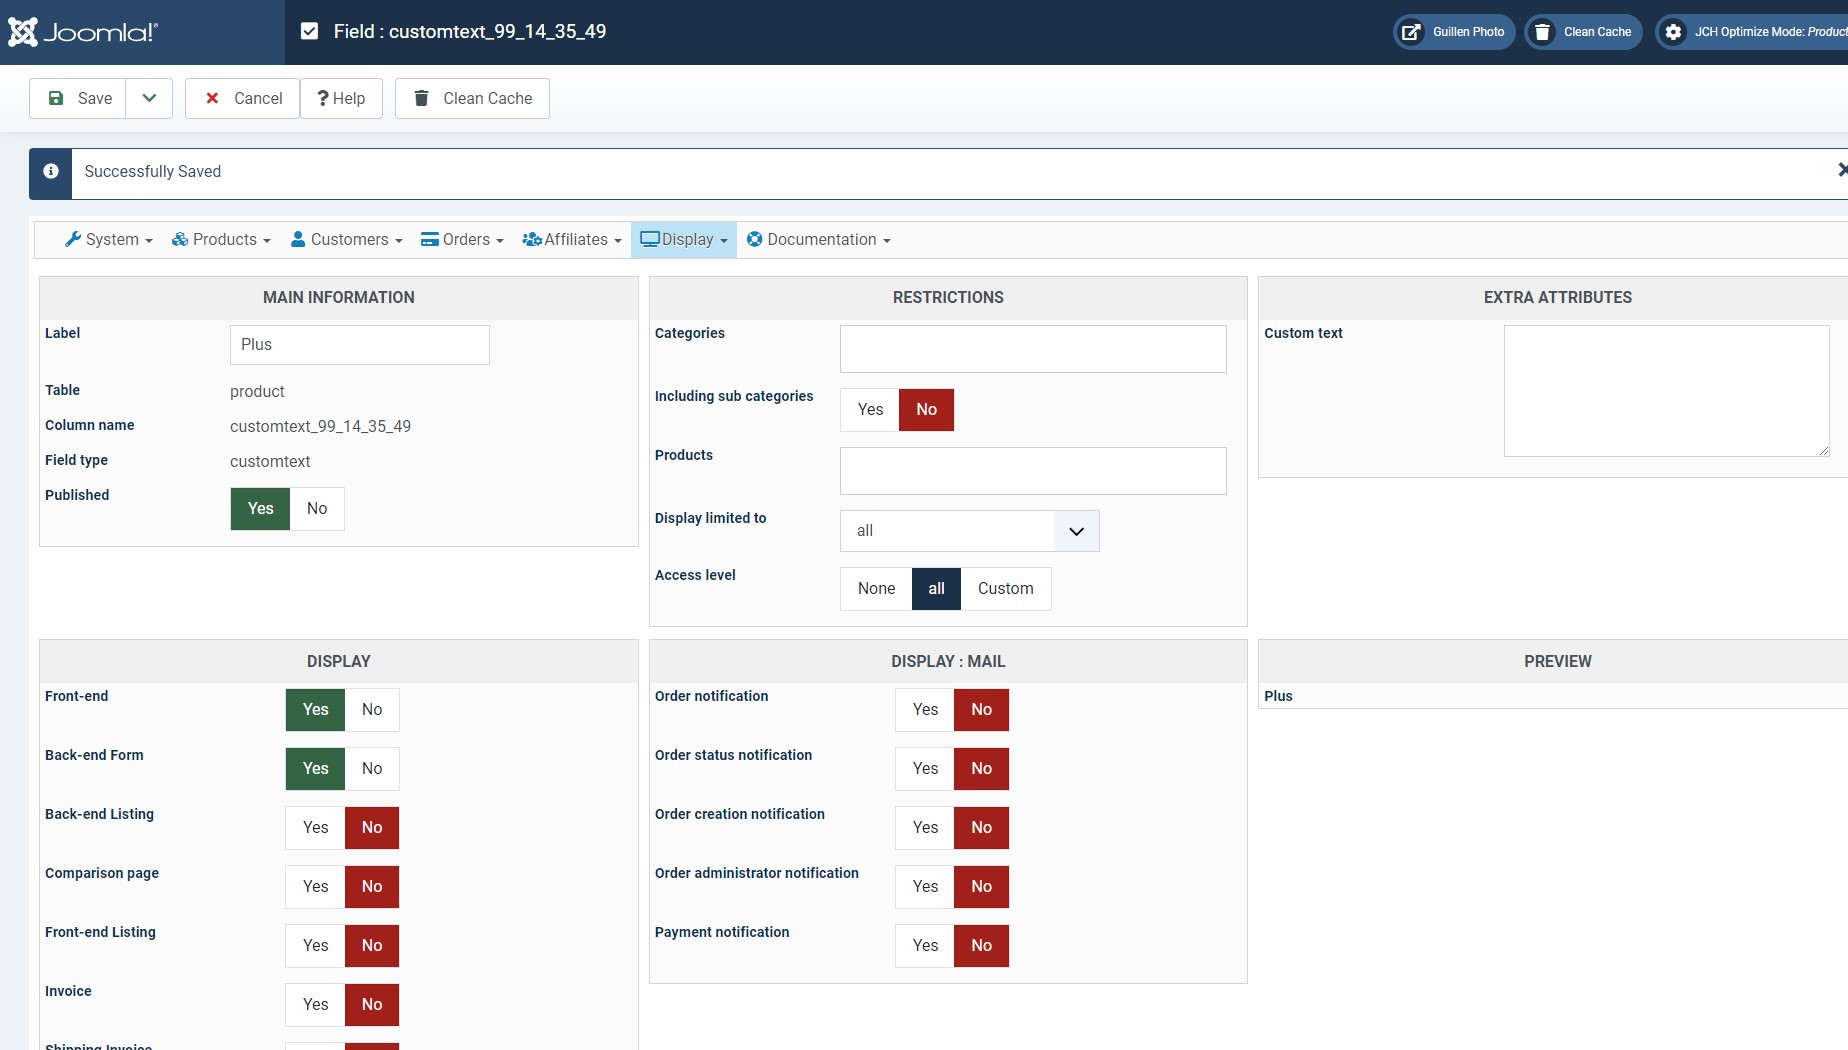The width and height of the screenshot is (1848, 1050).
Task: Expand the Affiliates menu
Action: (x=572, y=240)
